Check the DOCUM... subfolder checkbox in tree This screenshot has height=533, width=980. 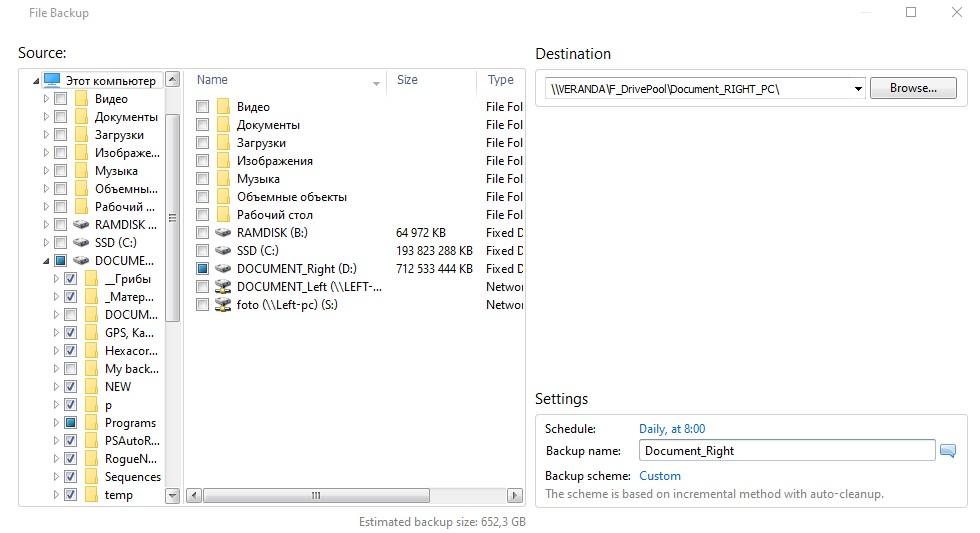click(71, 314)
